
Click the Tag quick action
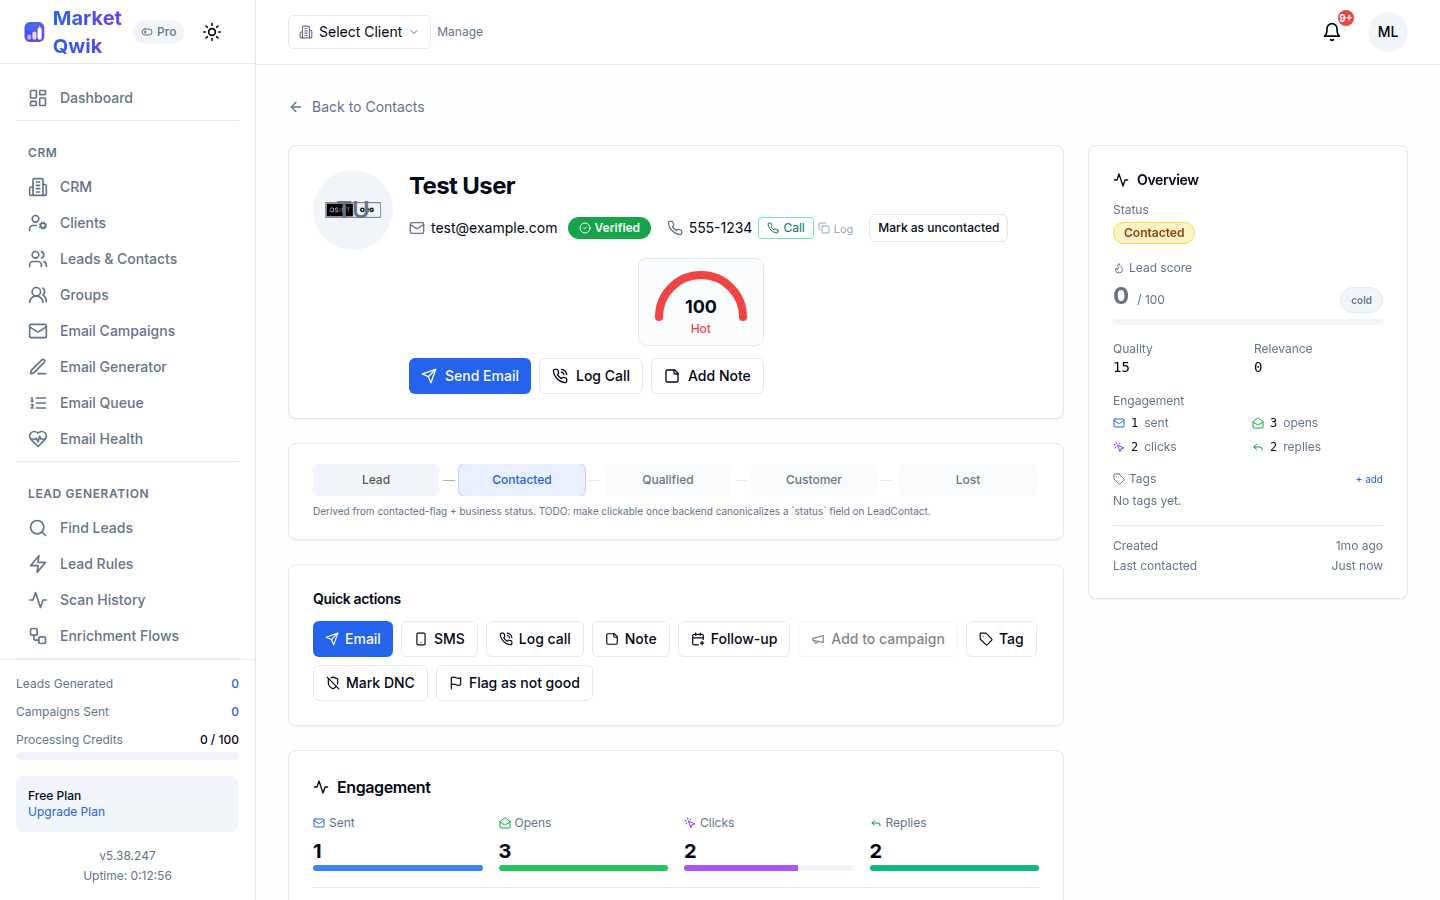point(1001,639)
